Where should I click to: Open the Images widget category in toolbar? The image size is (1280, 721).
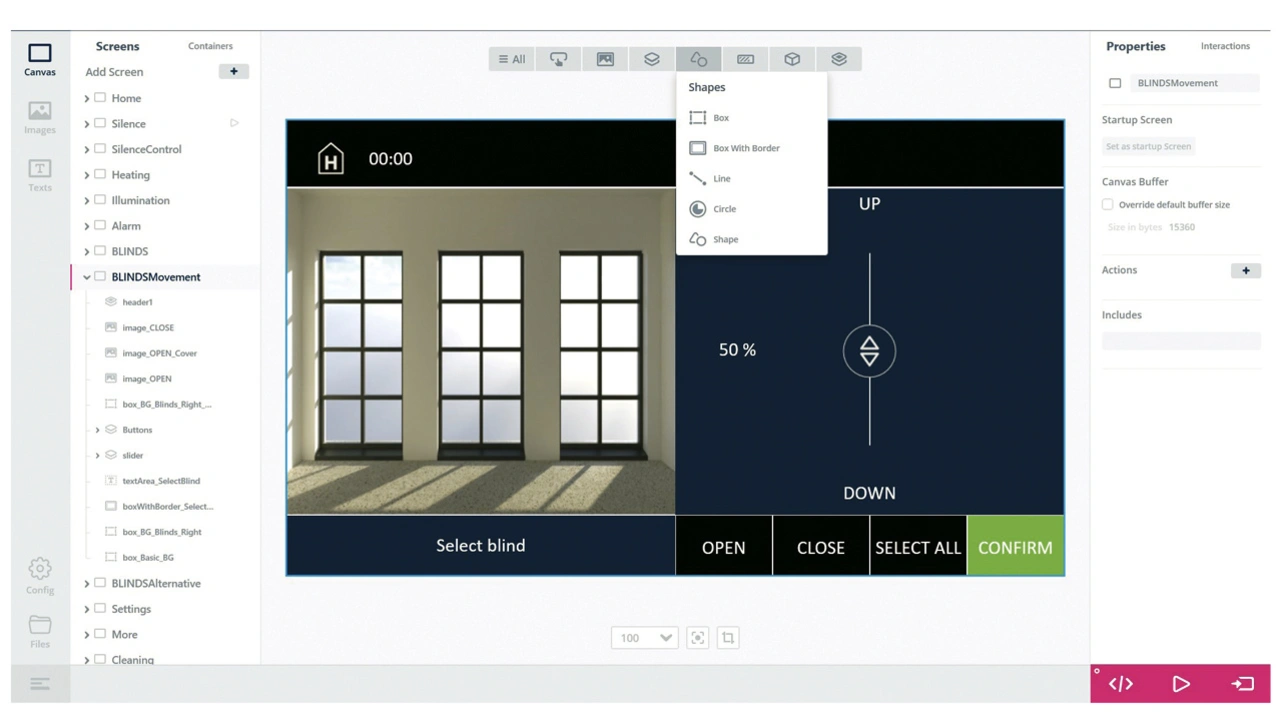coord(605,59)
